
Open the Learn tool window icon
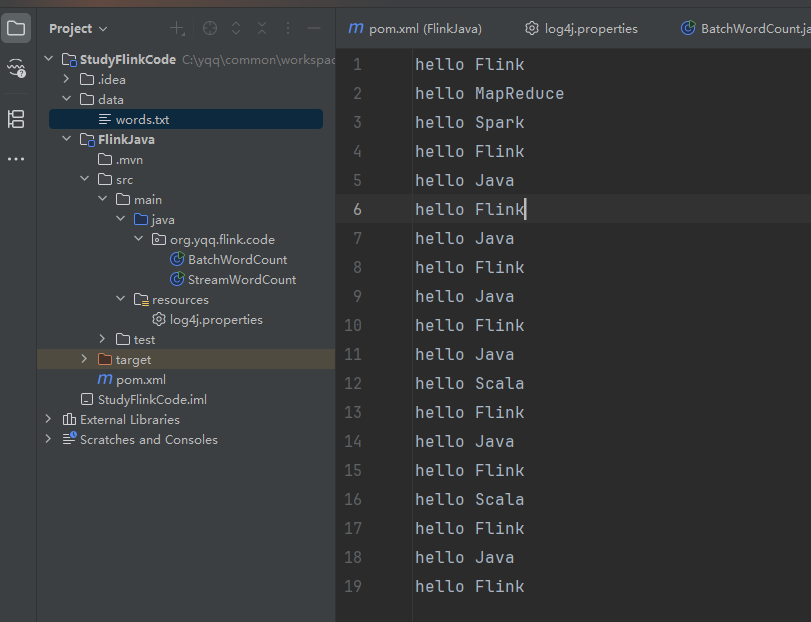16,68
